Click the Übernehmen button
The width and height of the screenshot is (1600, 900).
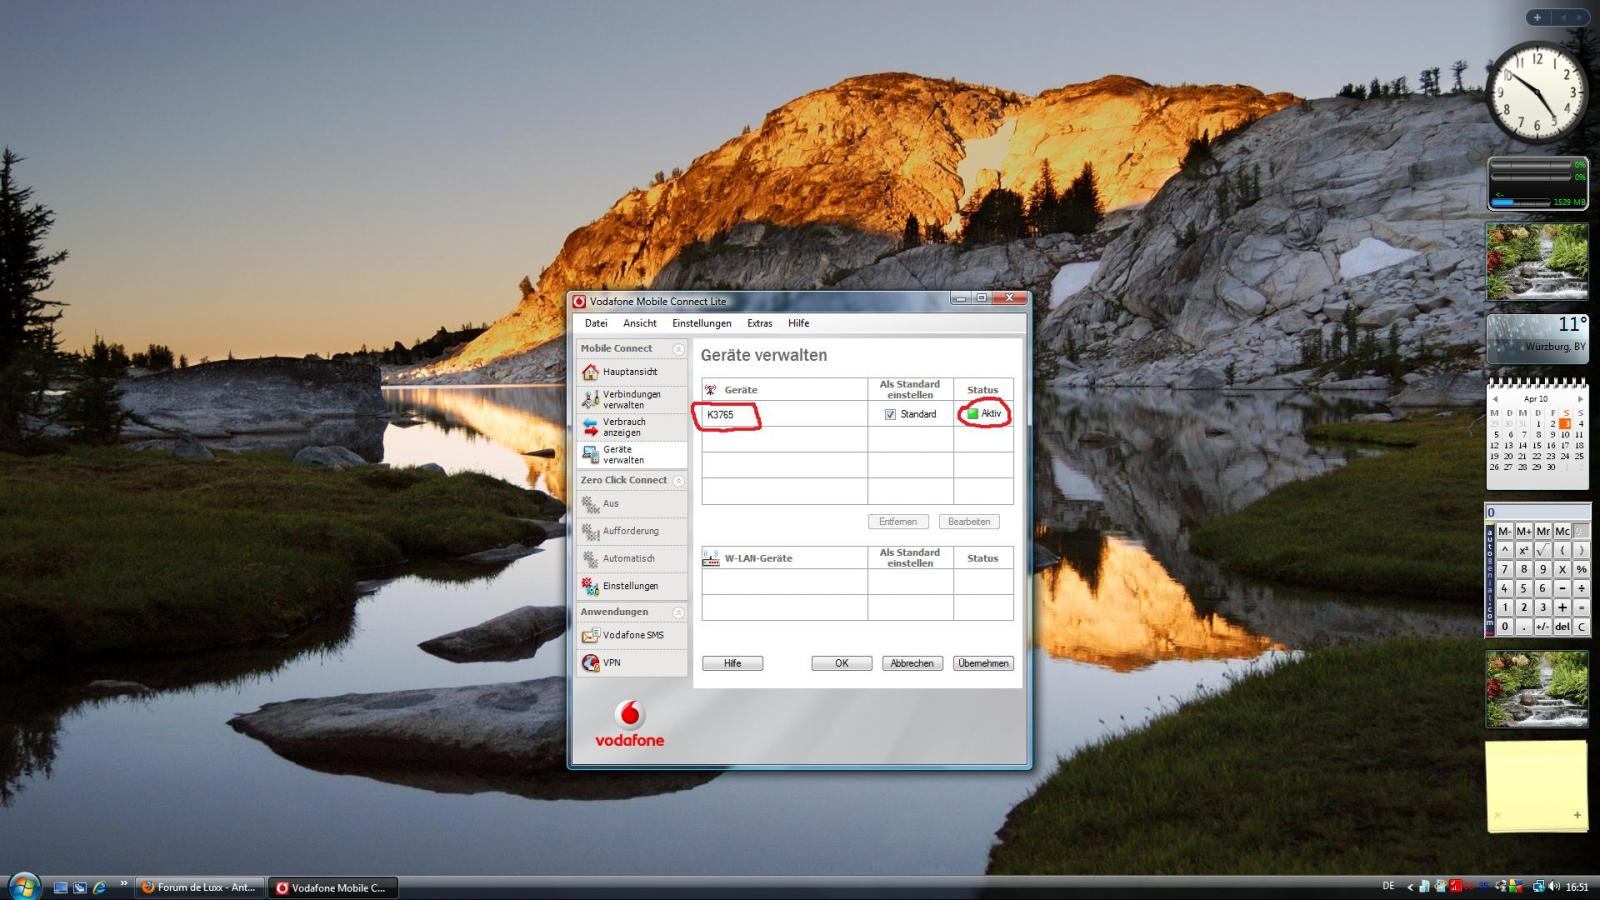coord(983,663)
